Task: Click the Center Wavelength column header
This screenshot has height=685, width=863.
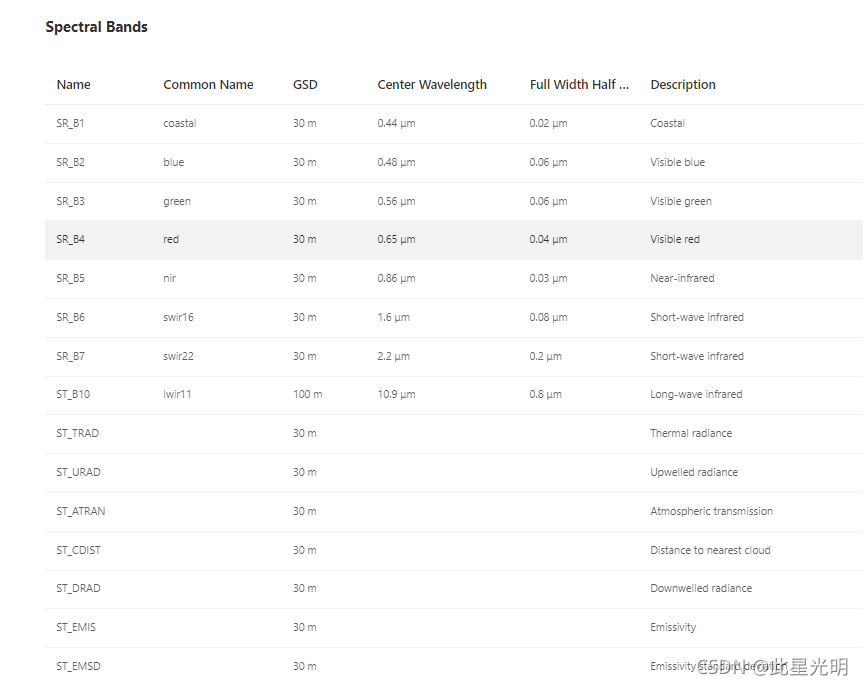Action: (x=432, y=85)
